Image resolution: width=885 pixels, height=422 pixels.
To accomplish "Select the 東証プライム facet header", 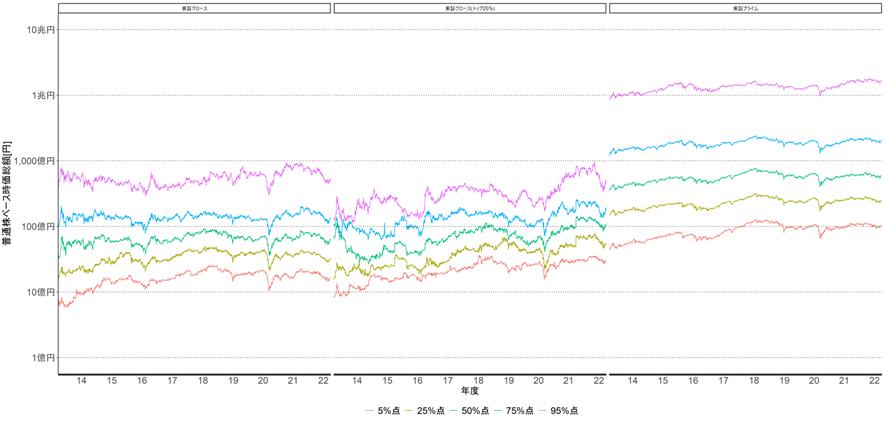I will pyautogui.click(x=745, y=8).
